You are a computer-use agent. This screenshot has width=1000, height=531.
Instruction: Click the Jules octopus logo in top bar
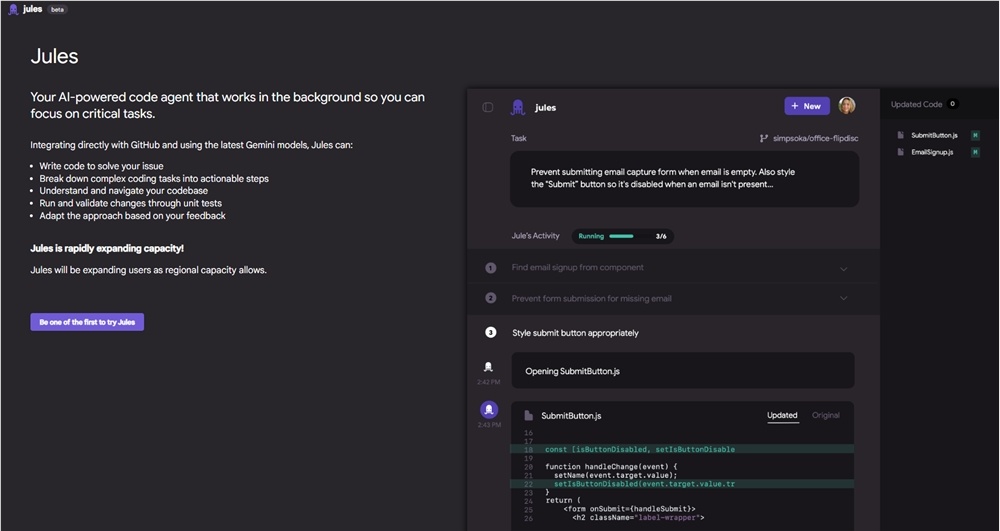[x=13, y=9]
